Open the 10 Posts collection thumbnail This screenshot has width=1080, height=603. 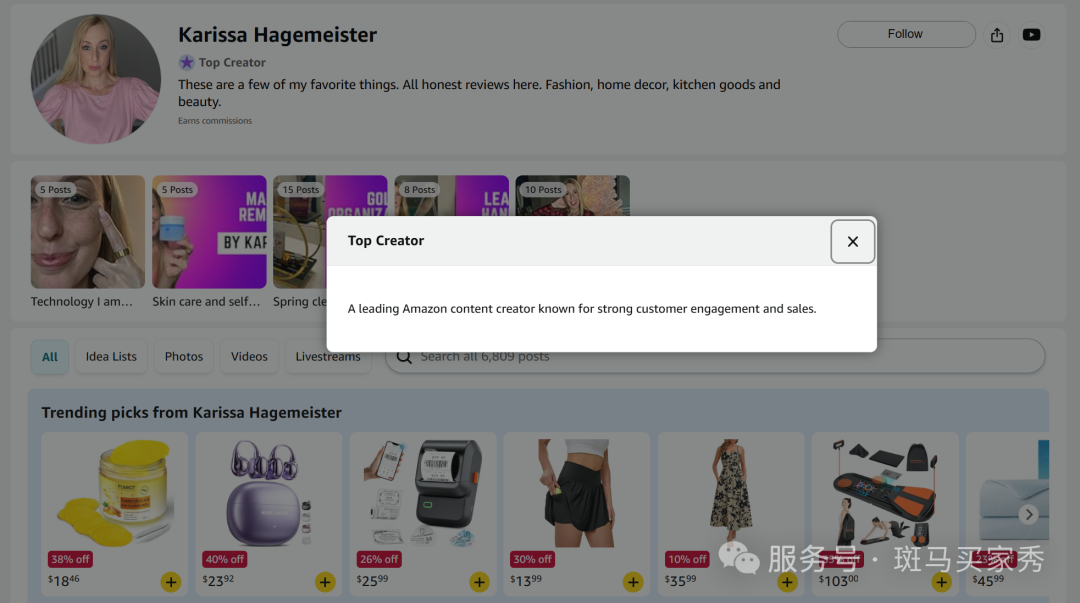(x=572, y=196)
